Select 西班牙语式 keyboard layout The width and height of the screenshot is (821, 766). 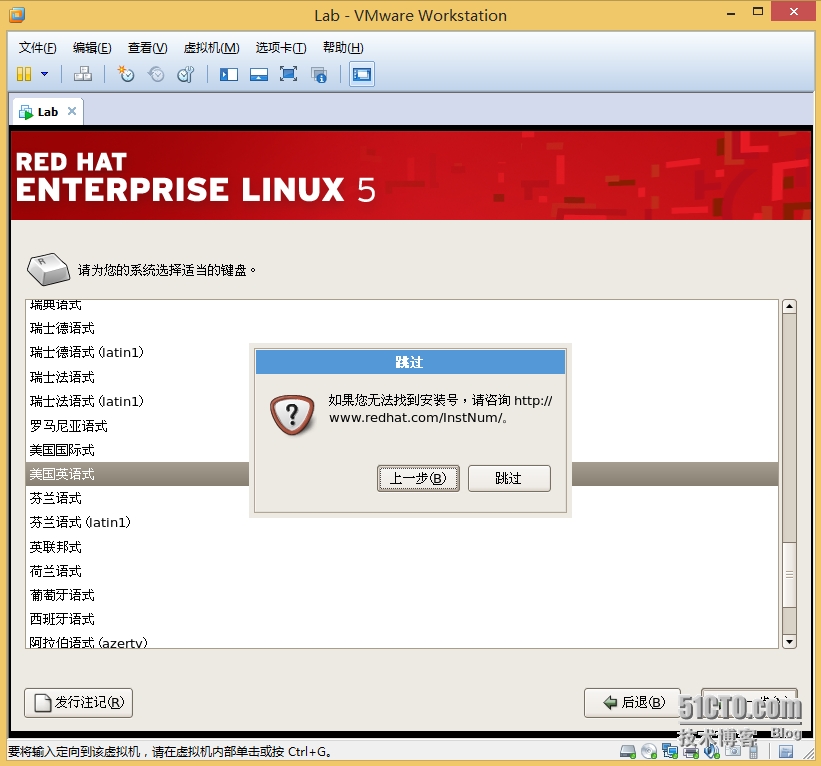point(402,619)
